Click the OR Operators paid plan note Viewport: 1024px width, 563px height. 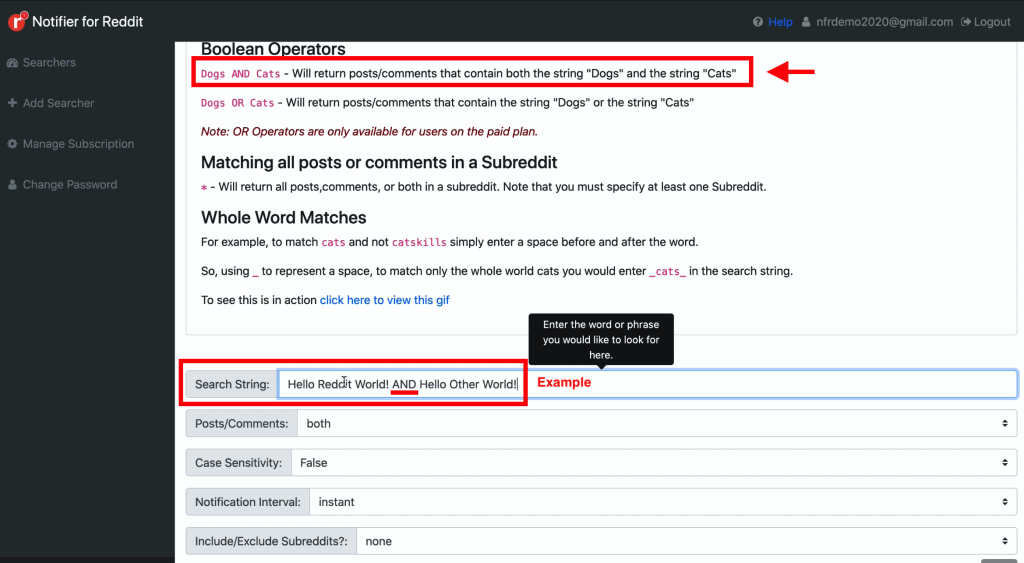[369, 131]
